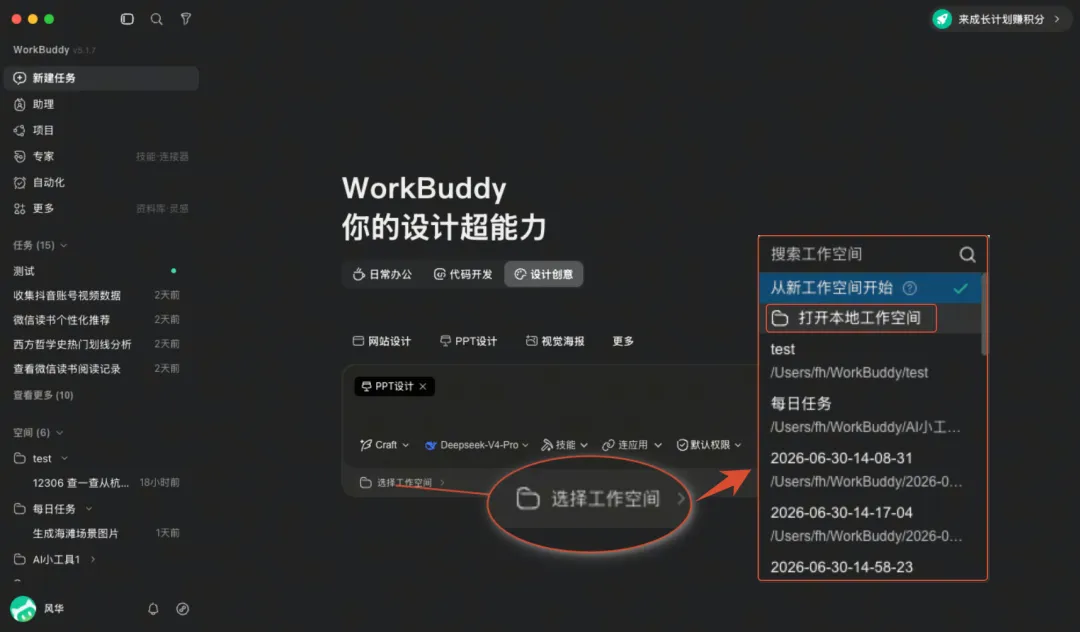
Task: Choose the PPT设计 template above input
Action: pyautogui.click(x=468, y=341)
